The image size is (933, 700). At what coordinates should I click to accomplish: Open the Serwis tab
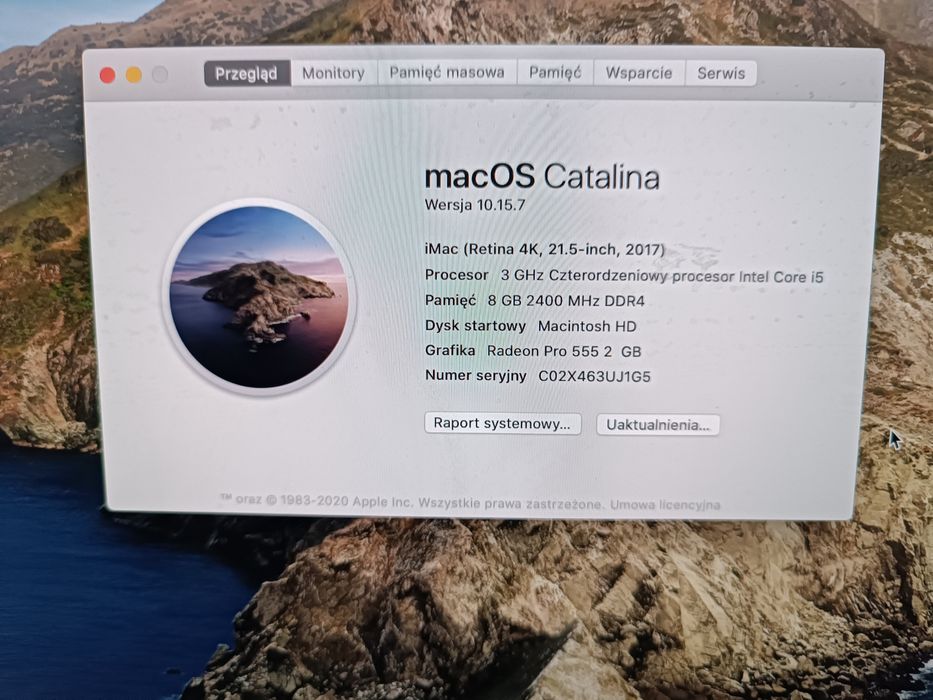721,73
